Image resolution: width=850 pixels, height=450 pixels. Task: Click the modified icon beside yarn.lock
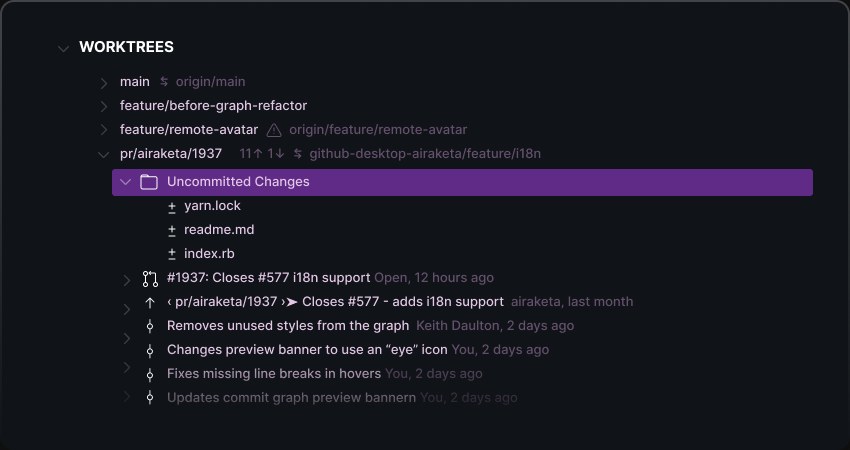pos(172,206)
